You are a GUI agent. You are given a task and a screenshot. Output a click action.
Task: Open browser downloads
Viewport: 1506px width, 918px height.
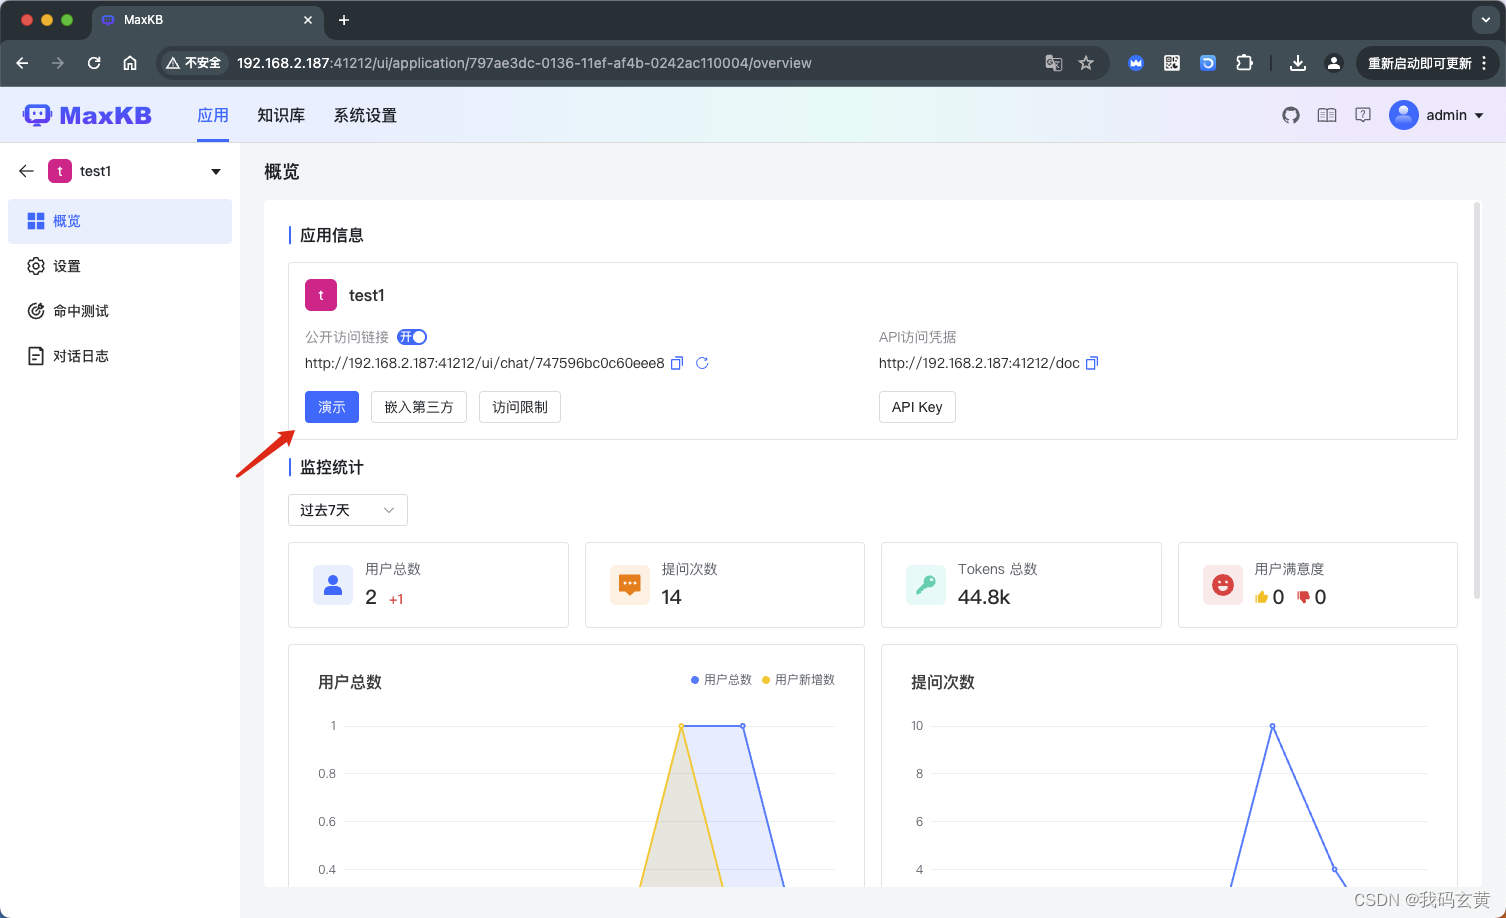click(x=1298, y=63)
